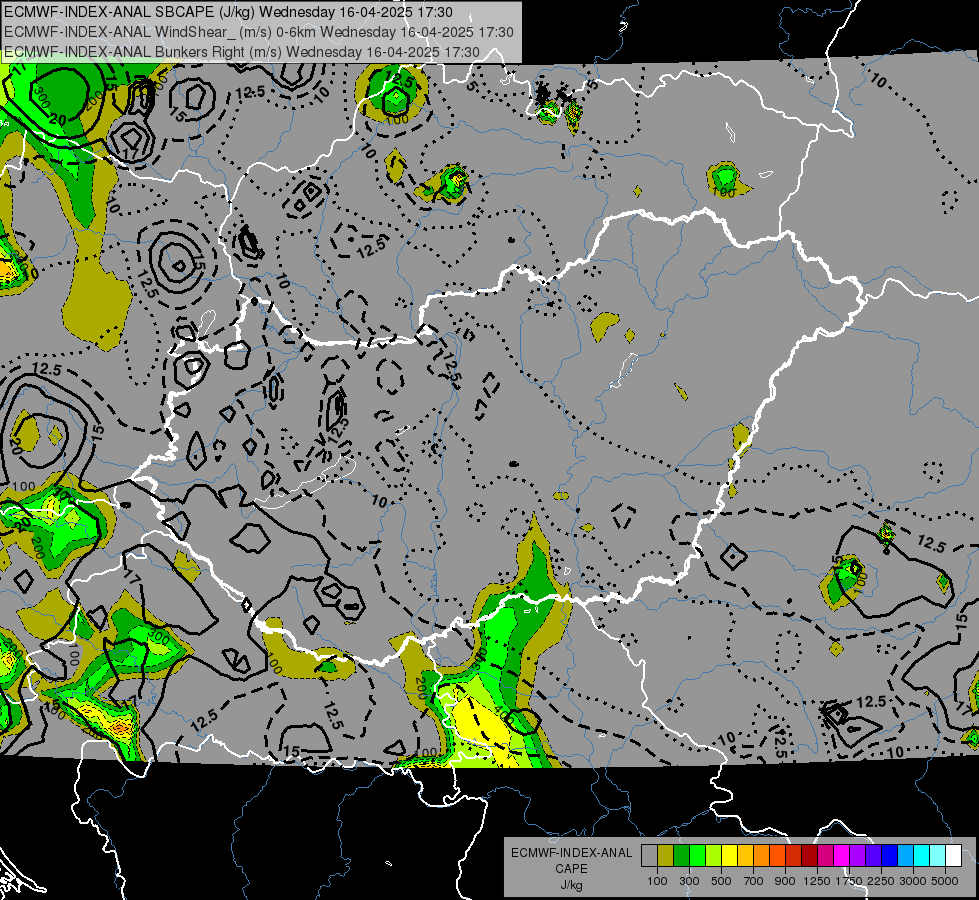The width and height of the screenshot is (979, 900).
Task: Click the legend scale value 1250
Action: tap(817, 881)
